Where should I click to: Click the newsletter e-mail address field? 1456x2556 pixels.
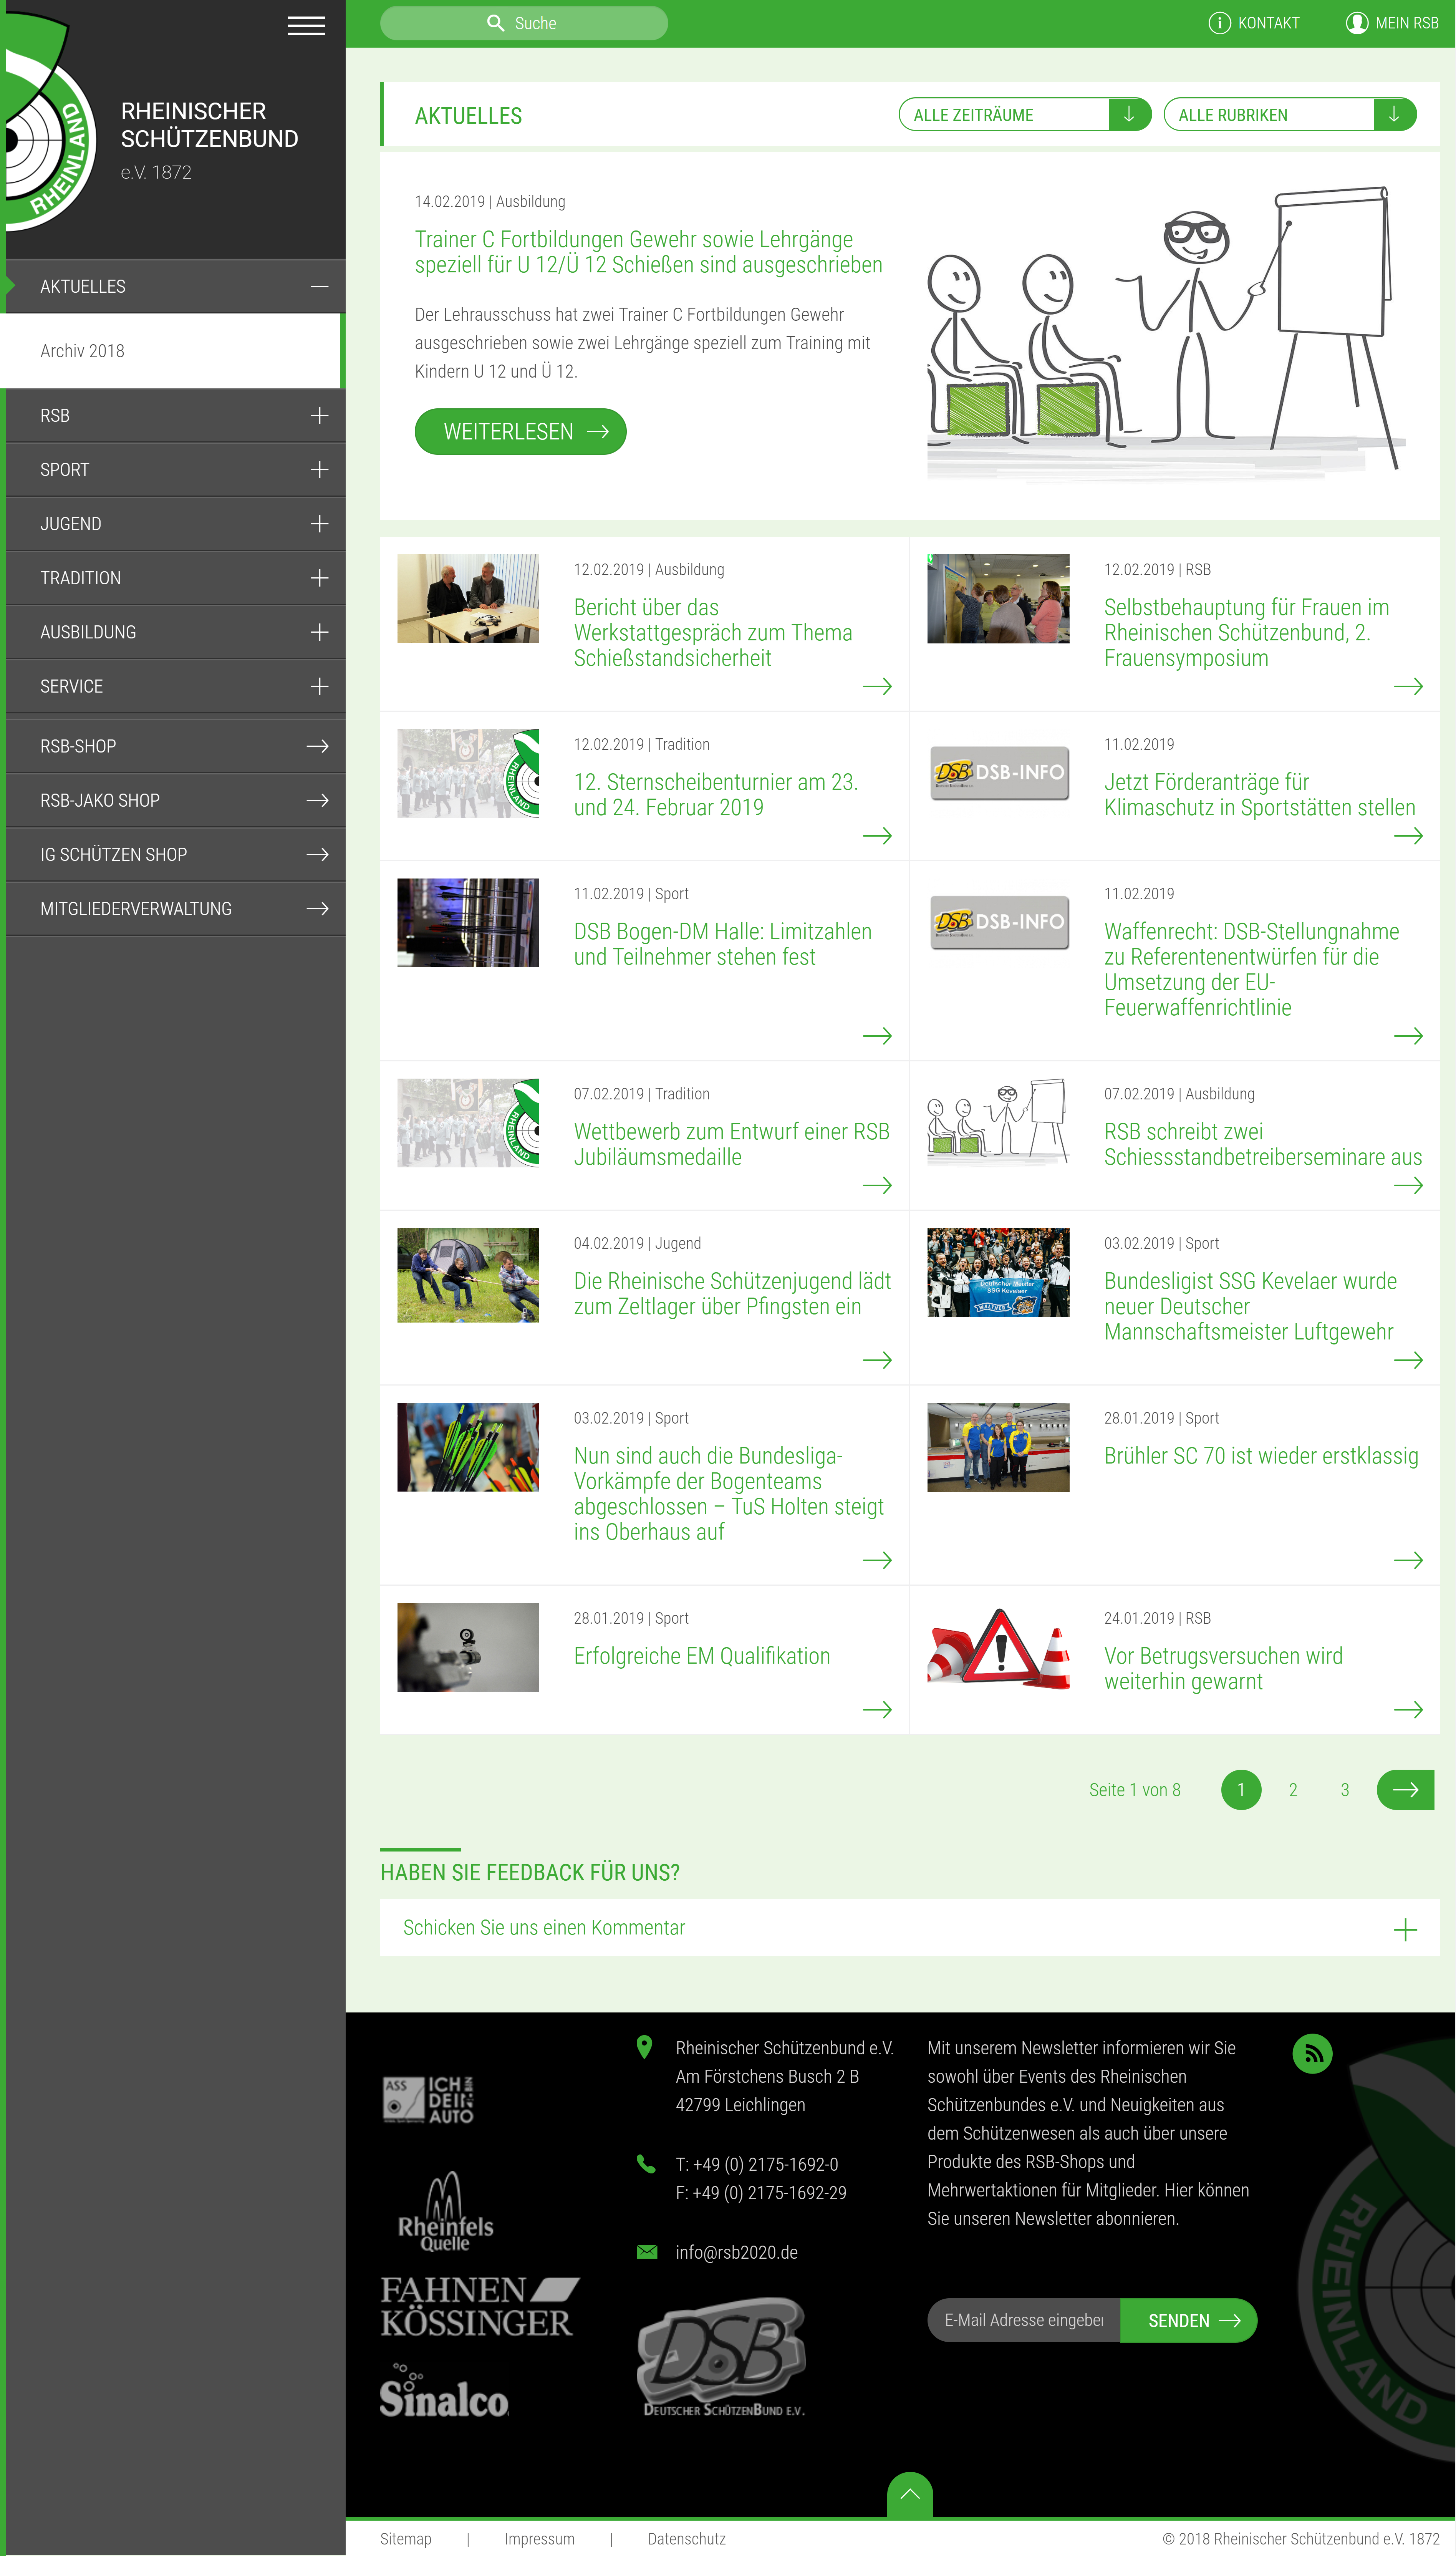[1024, 2320]
